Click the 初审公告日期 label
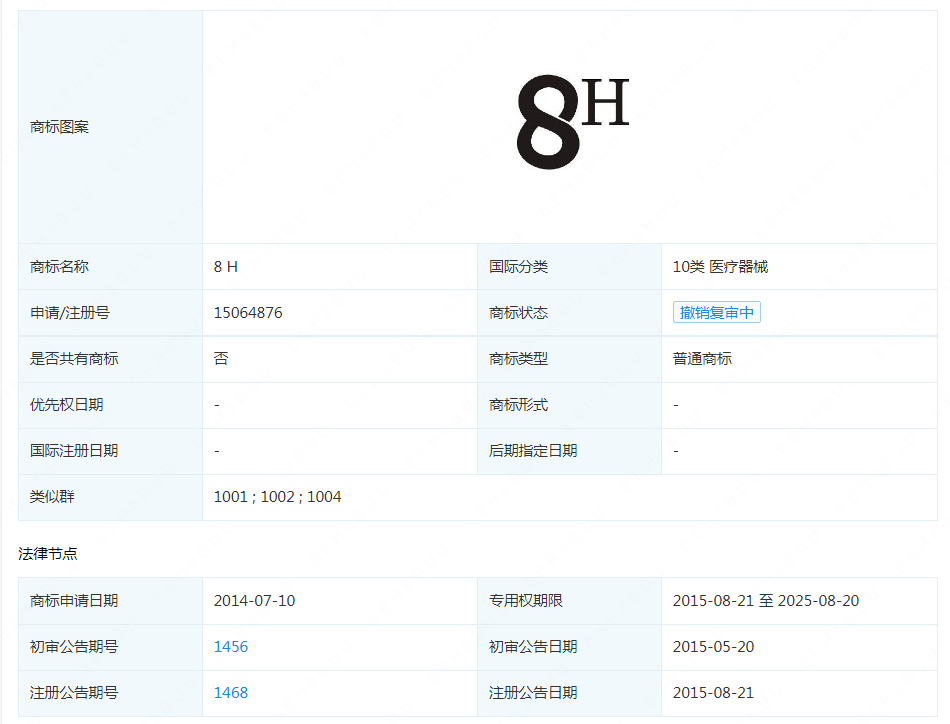 [533, 646]
